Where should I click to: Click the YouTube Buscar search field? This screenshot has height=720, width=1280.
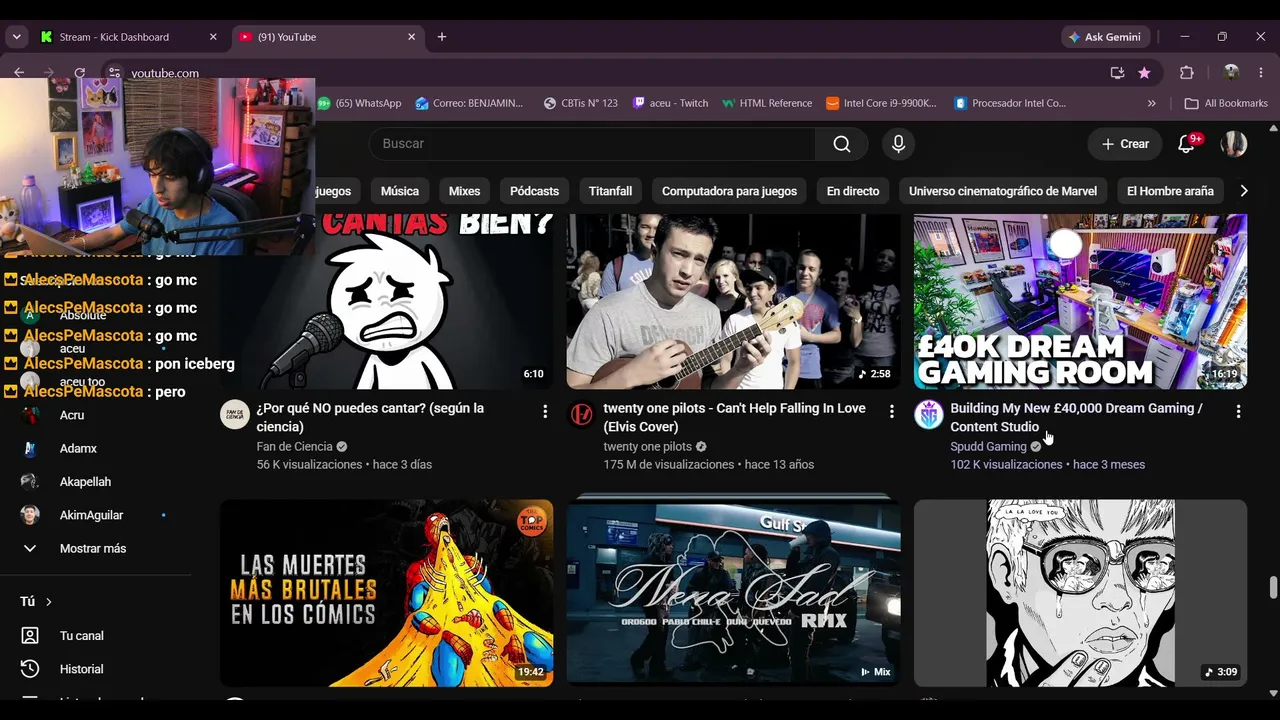pyautogui.click(x=592, y=144)
